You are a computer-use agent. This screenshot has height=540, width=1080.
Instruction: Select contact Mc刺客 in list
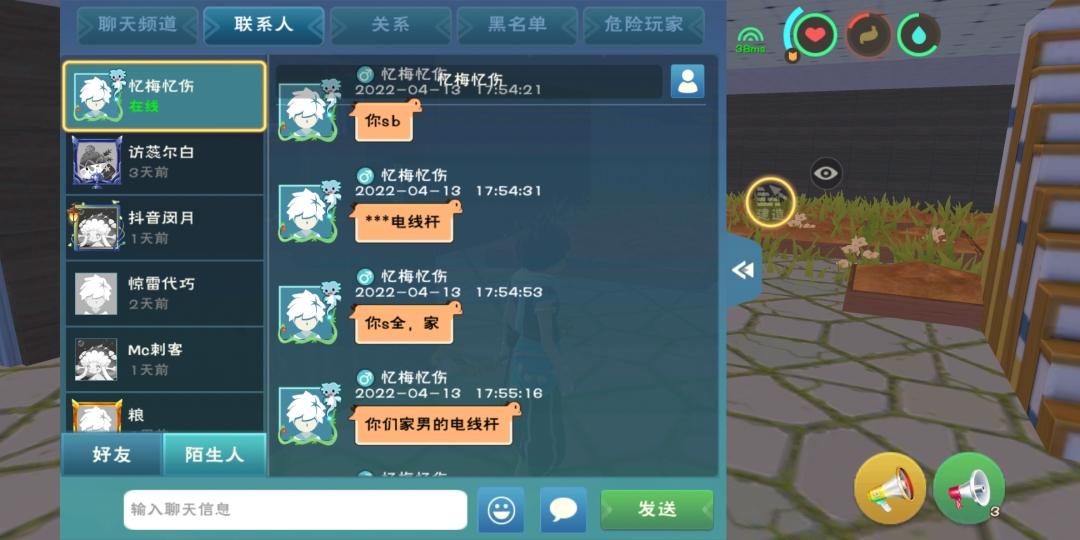coord(165,359)
